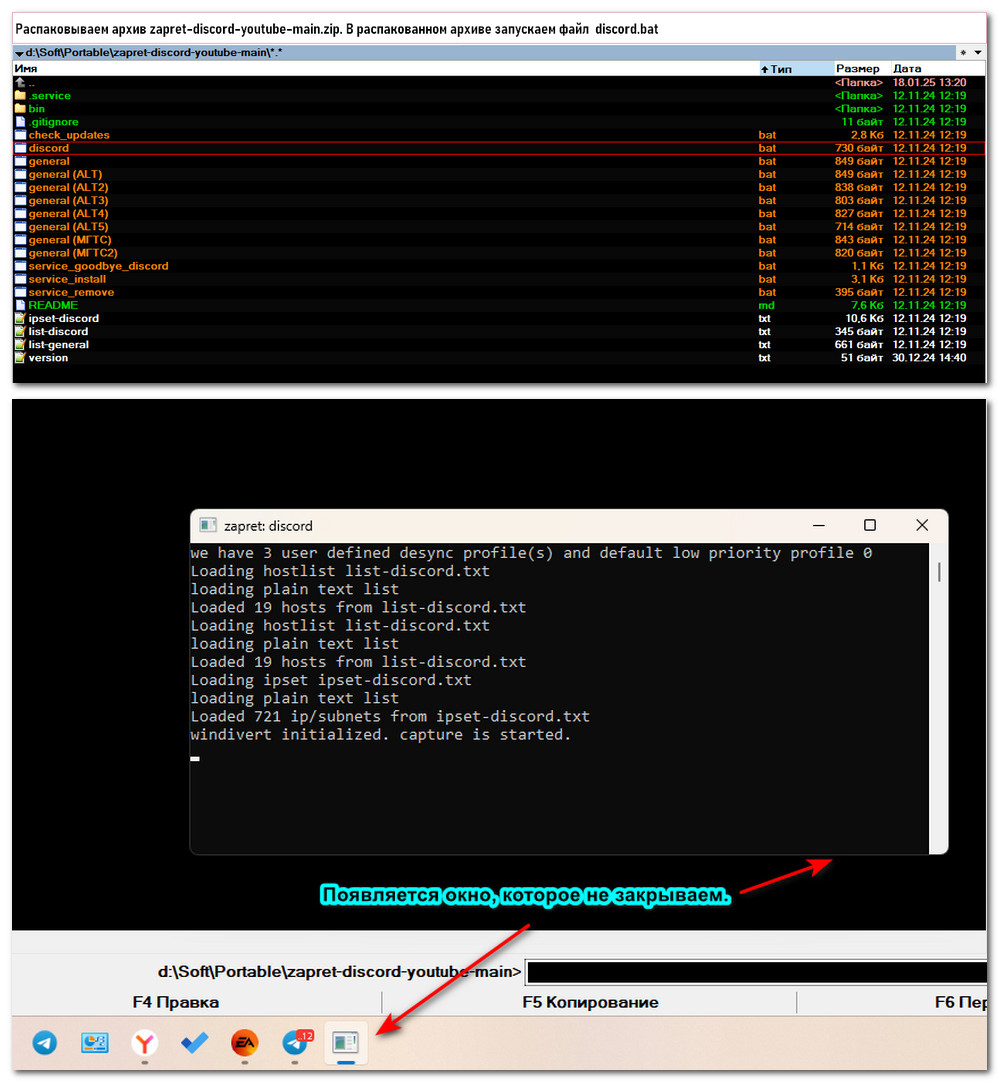
Task: Select the service_install file
Action: pos(499,279)
